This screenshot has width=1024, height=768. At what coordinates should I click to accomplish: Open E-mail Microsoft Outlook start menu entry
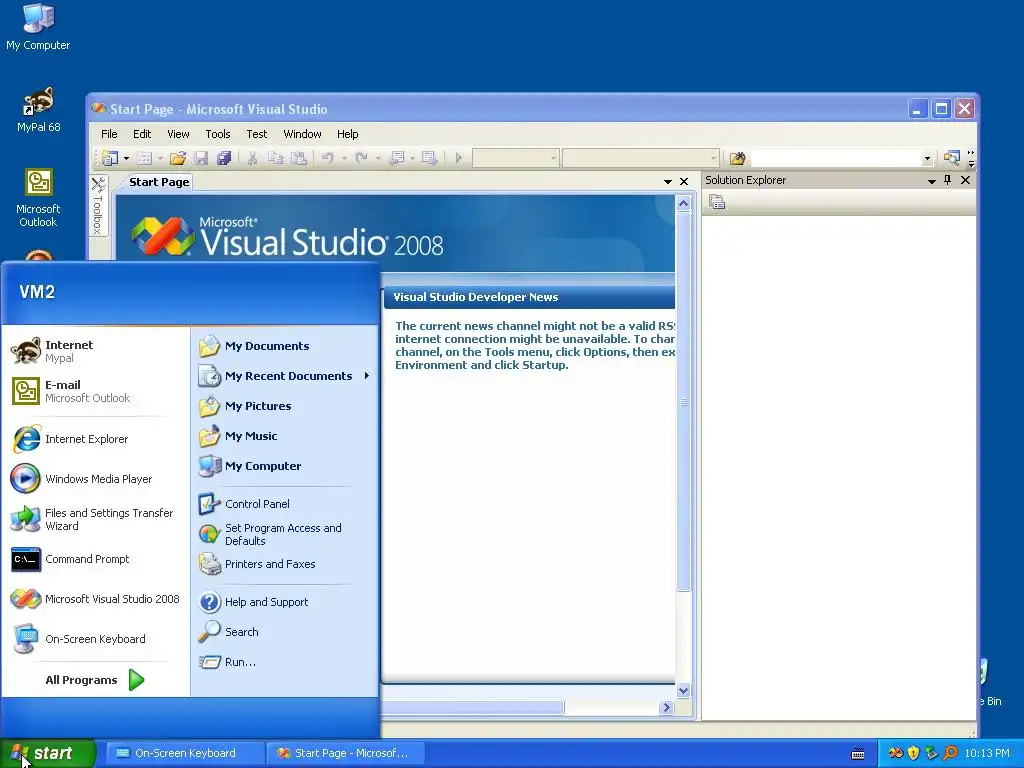95,391
